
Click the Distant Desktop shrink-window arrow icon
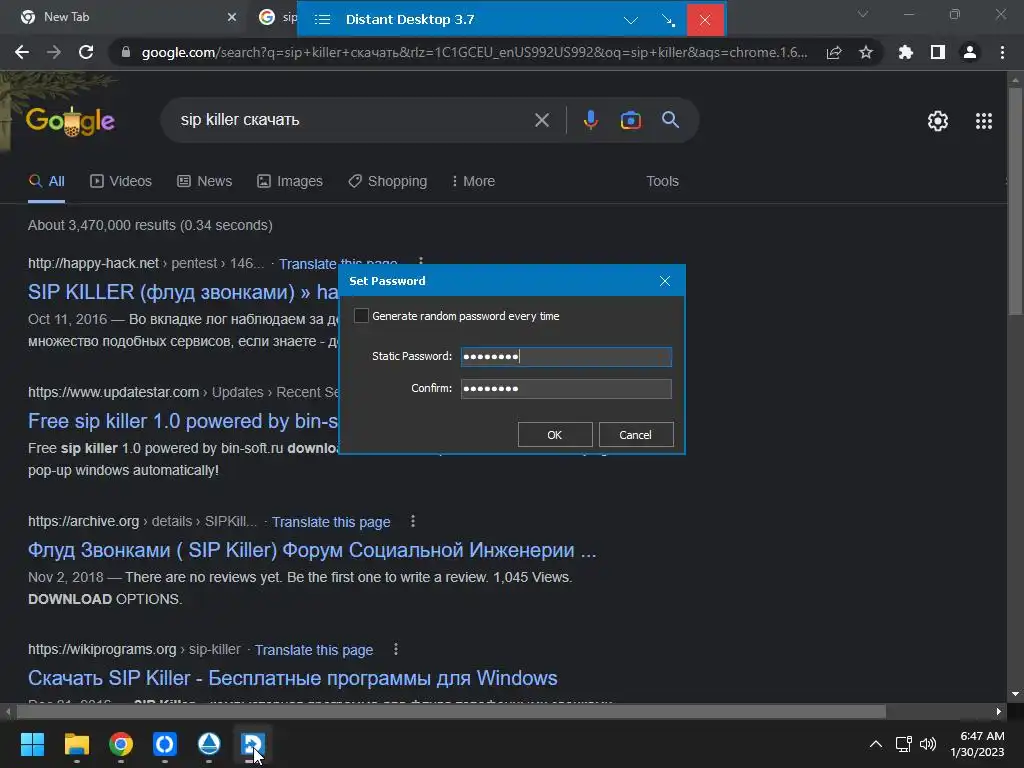tap(668, 20)
